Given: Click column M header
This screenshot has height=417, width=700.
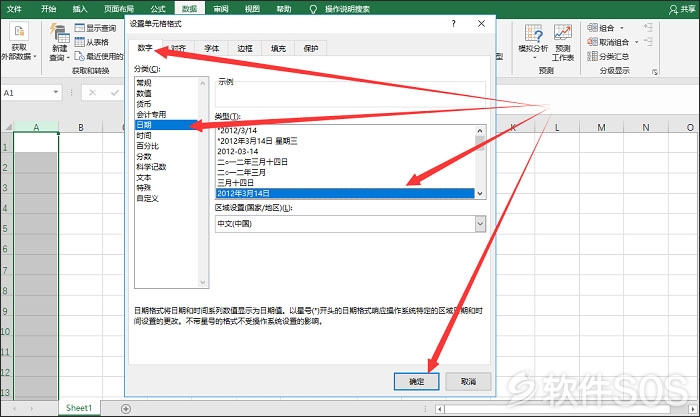Looking at the screenshot, I should click(601, 127).
